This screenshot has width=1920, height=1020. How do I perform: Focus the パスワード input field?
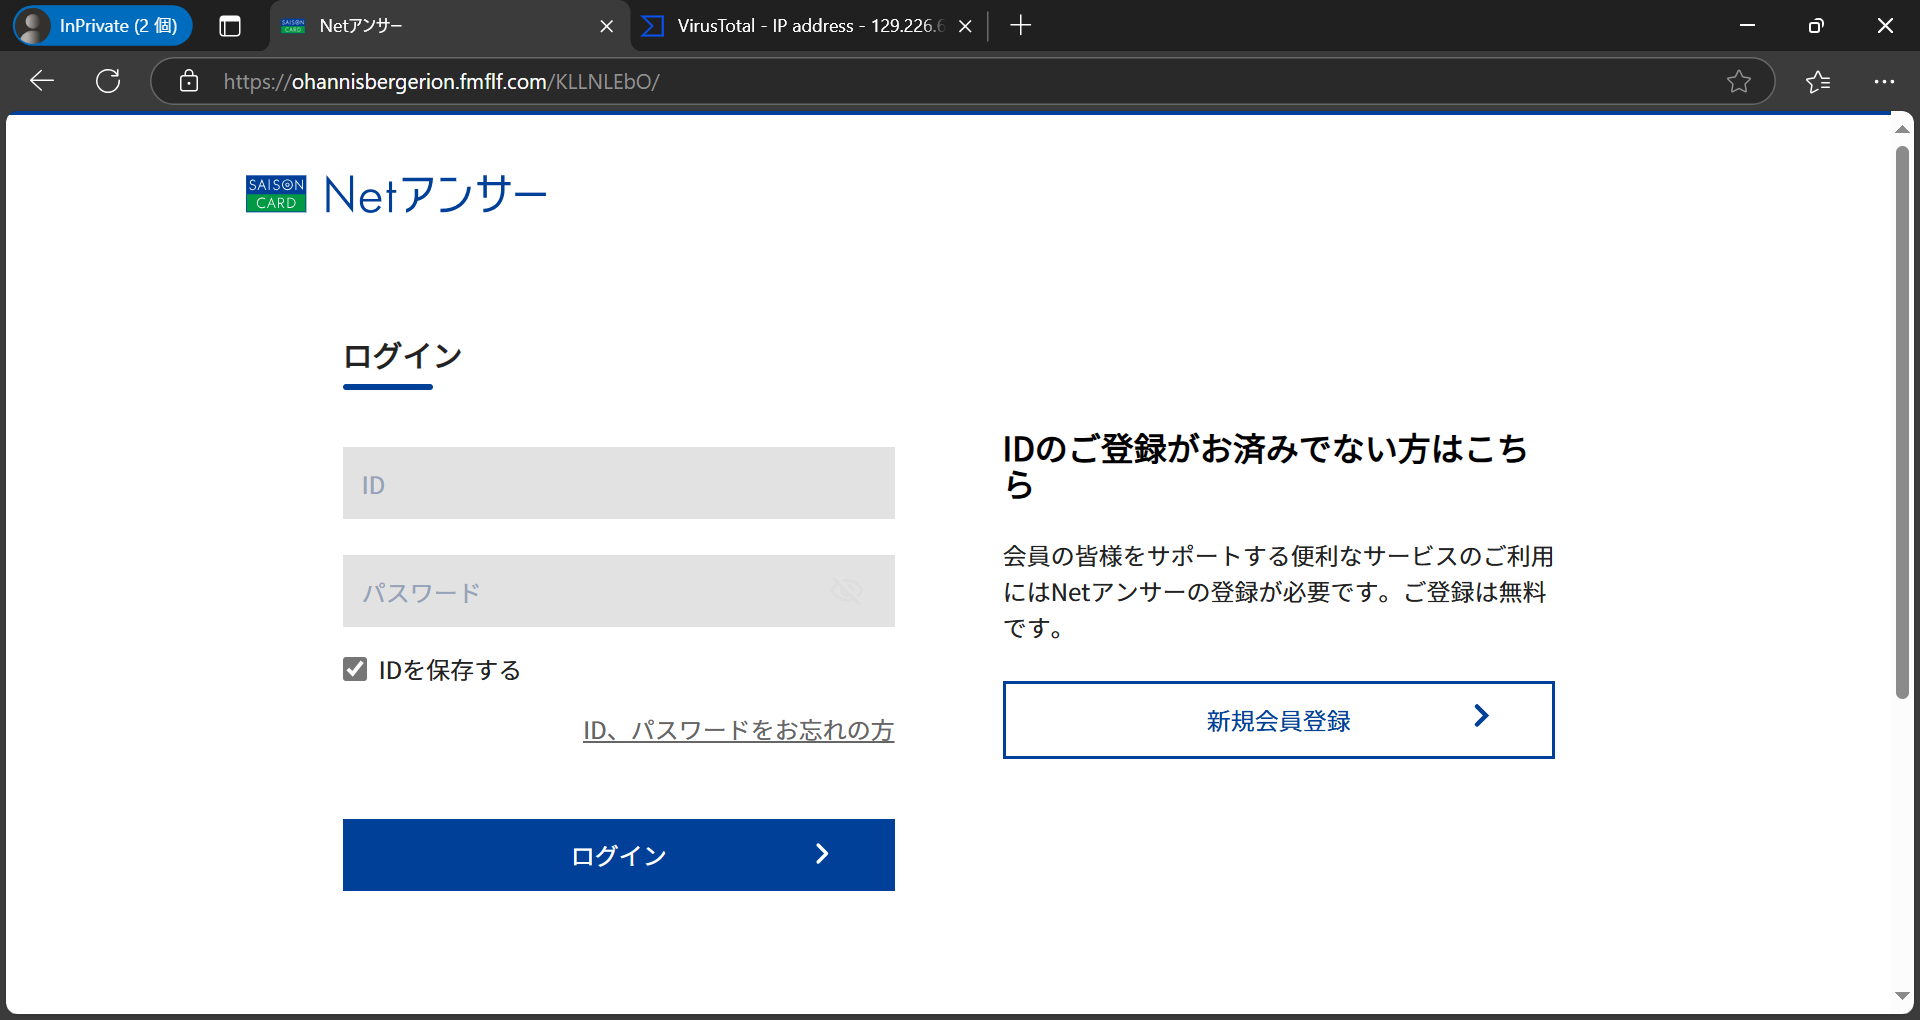click(x=619, y=591)
